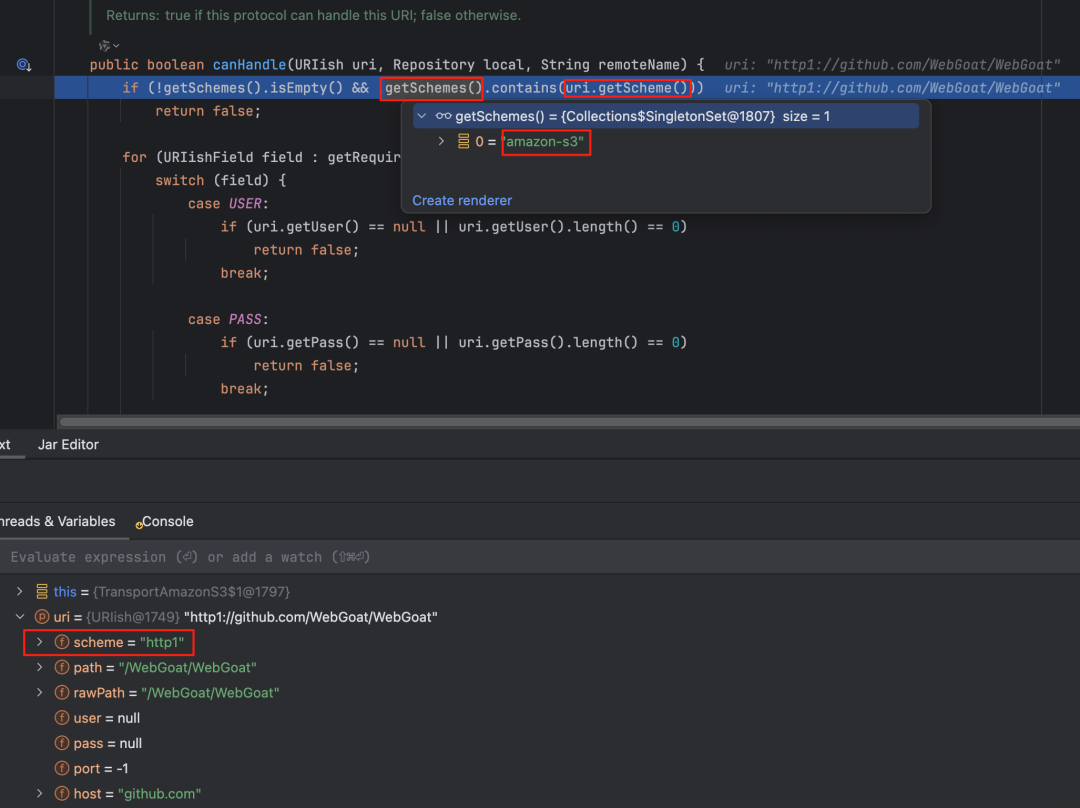Collapse the getSchemes() node in the popup

[422, 116]
